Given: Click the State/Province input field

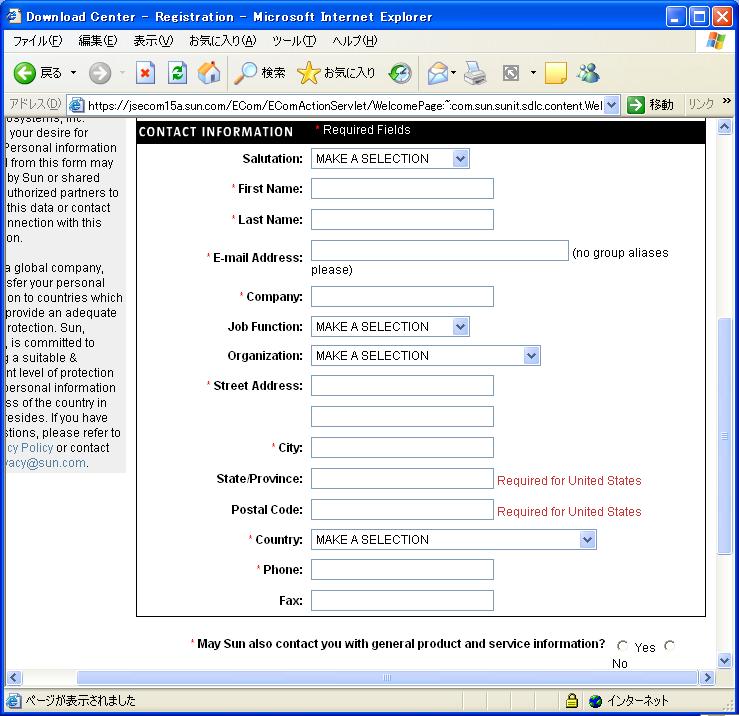Looking at the screenshot, I should click(x=402, y=478).
